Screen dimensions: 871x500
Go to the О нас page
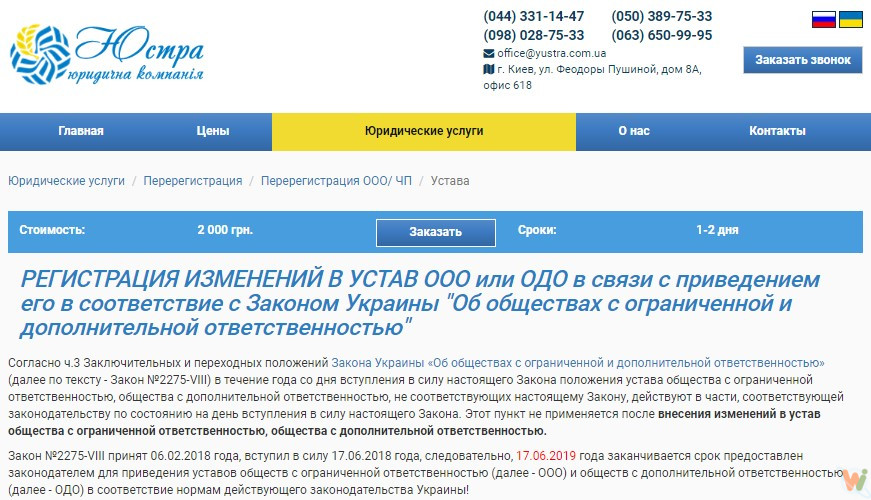(x=634, y=131)
